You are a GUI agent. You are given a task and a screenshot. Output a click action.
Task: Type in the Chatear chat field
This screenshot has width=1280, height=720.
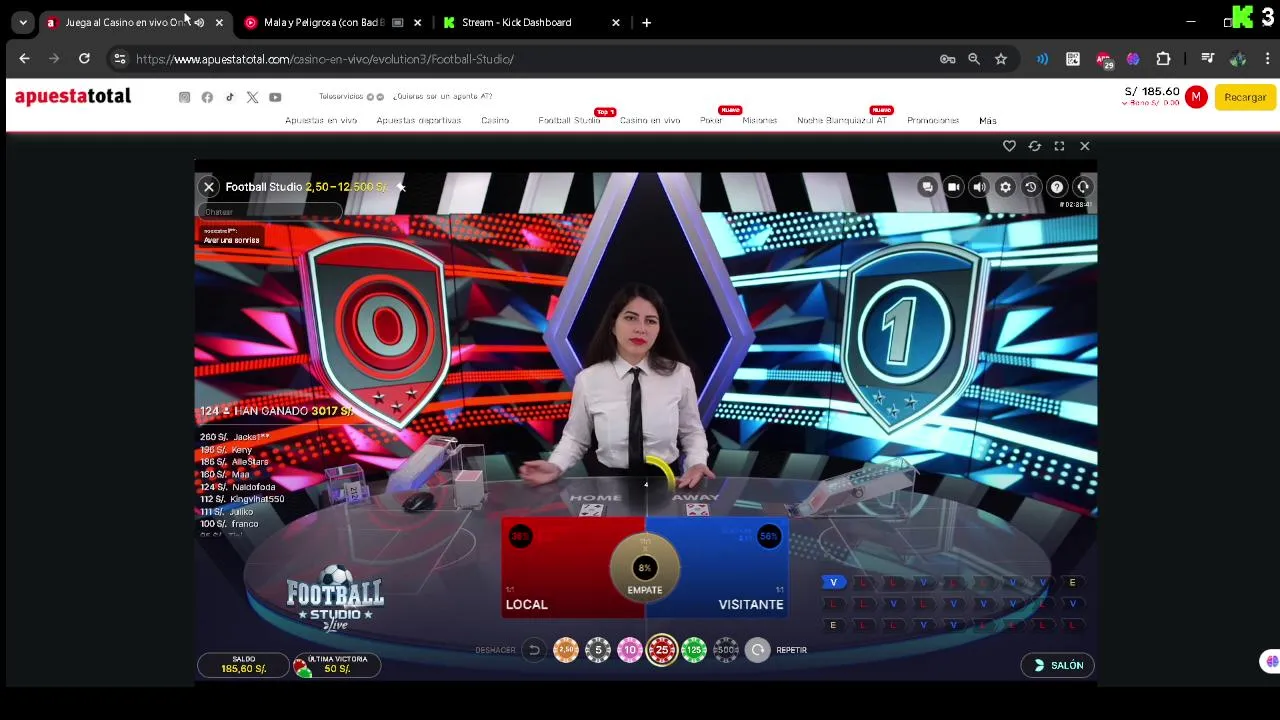pos(270,212)
